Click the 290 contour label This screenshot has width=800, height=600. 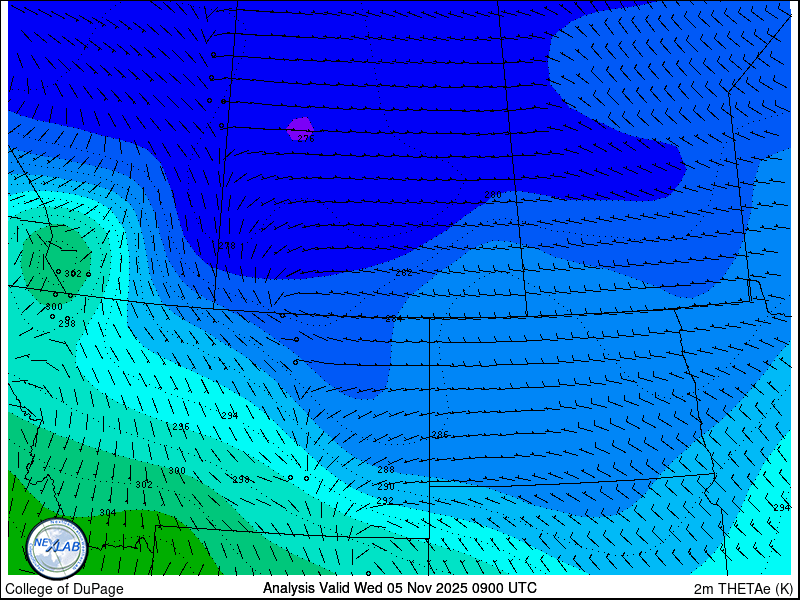pyautogui.click(x=386, y=487)
